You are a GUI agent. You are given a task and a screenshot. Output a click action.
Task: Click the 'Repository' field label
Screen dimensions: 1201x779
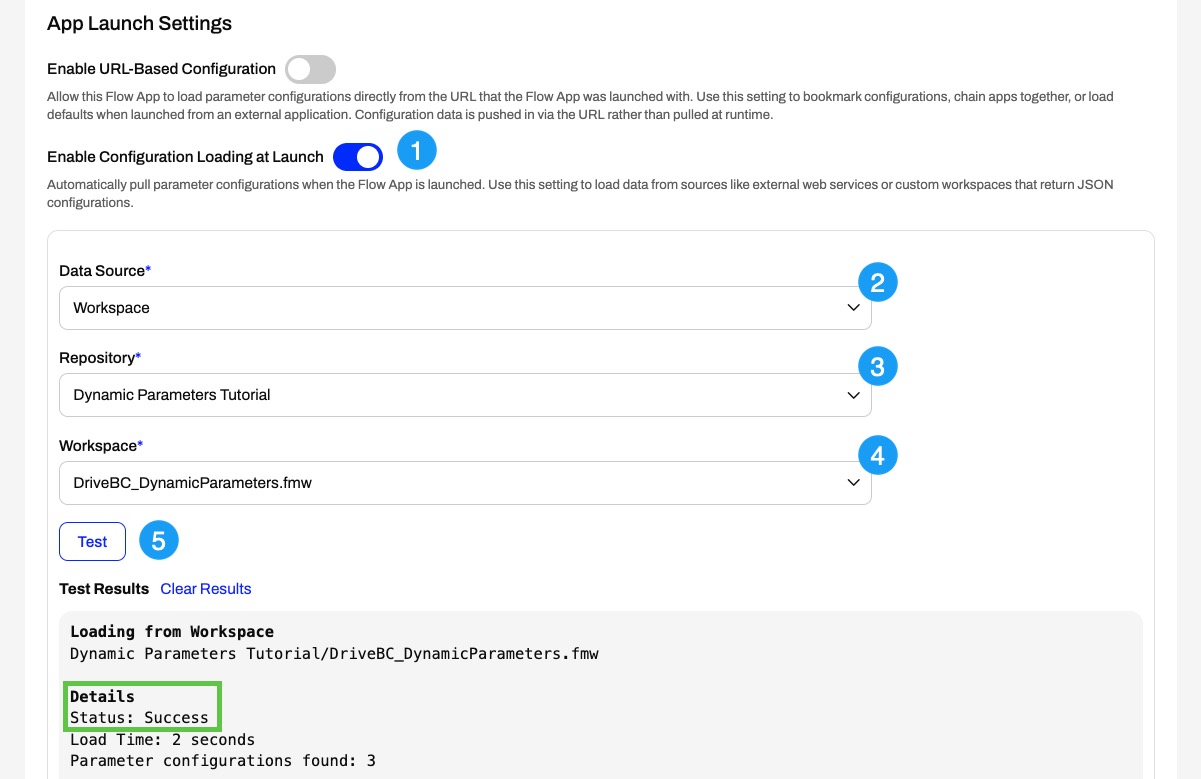(x=100, y=358)
